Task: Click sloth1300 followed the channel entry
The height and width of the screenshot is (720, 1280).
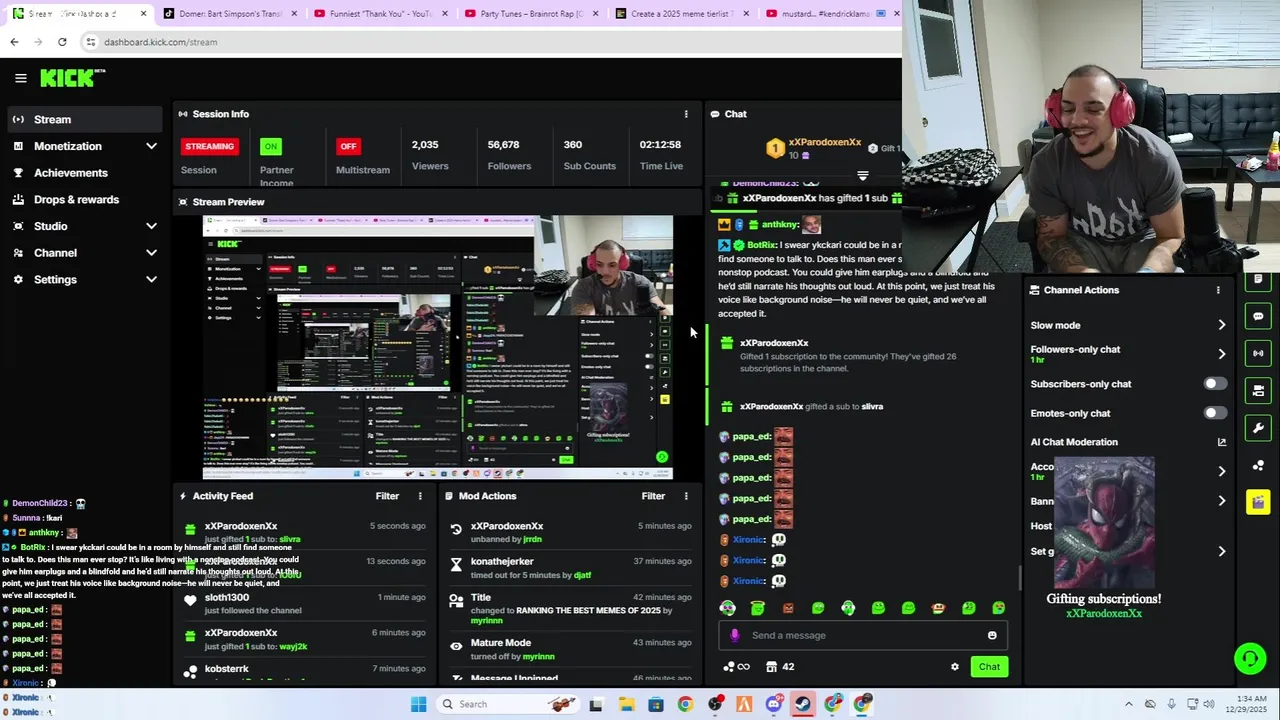Action: (305, 604)
